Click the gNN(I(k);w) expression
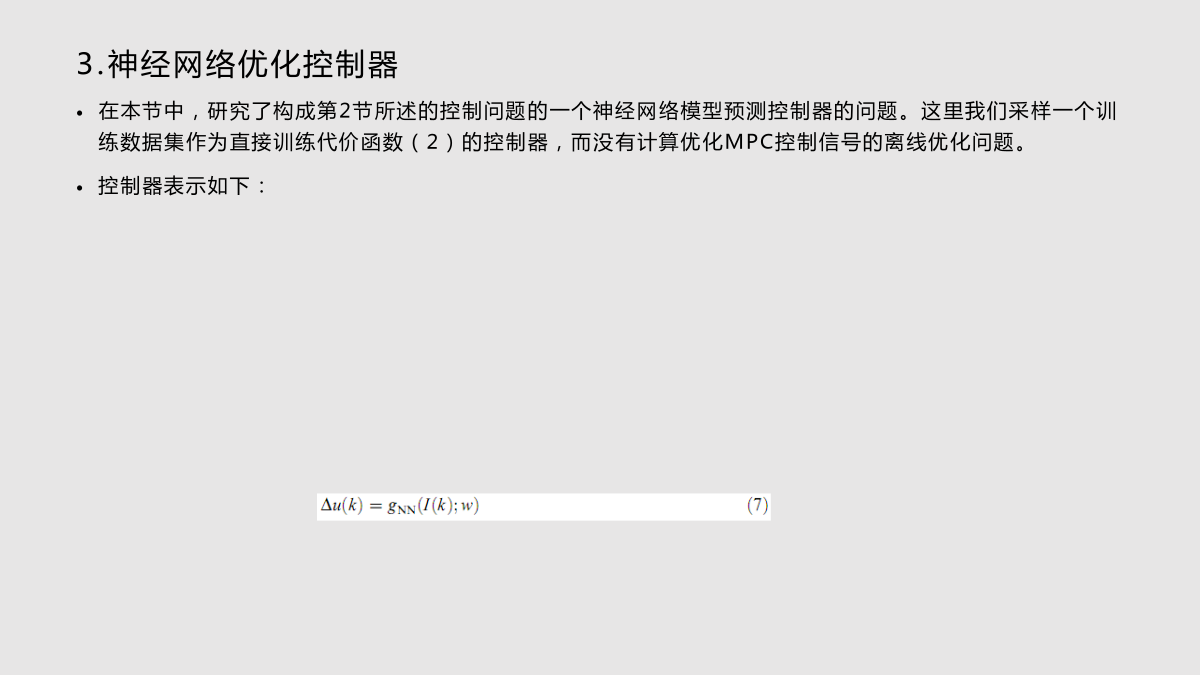 point(433,506)
